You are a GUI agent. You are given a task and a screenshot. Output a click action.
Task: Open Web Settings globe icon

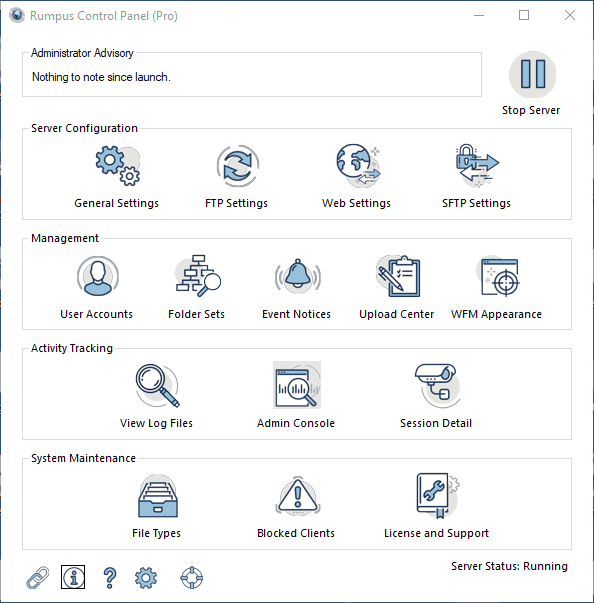(x=358, y=166)
